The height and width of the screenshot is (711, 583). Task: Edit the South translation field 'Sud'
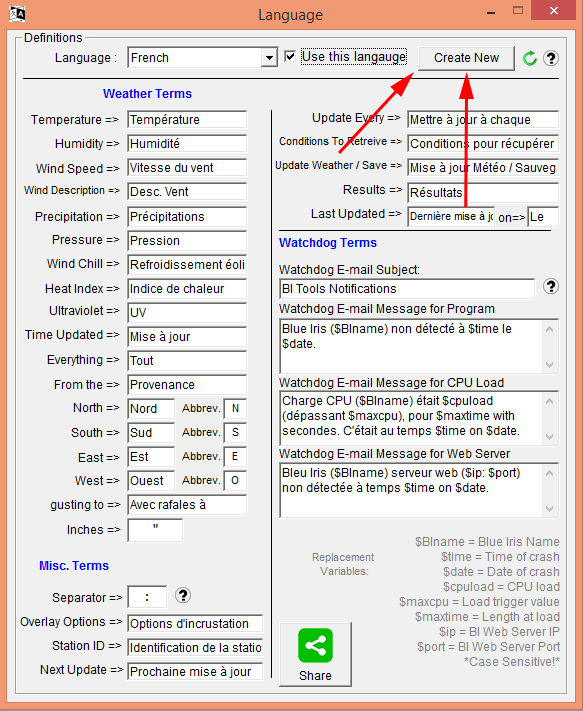click(151, 433)
